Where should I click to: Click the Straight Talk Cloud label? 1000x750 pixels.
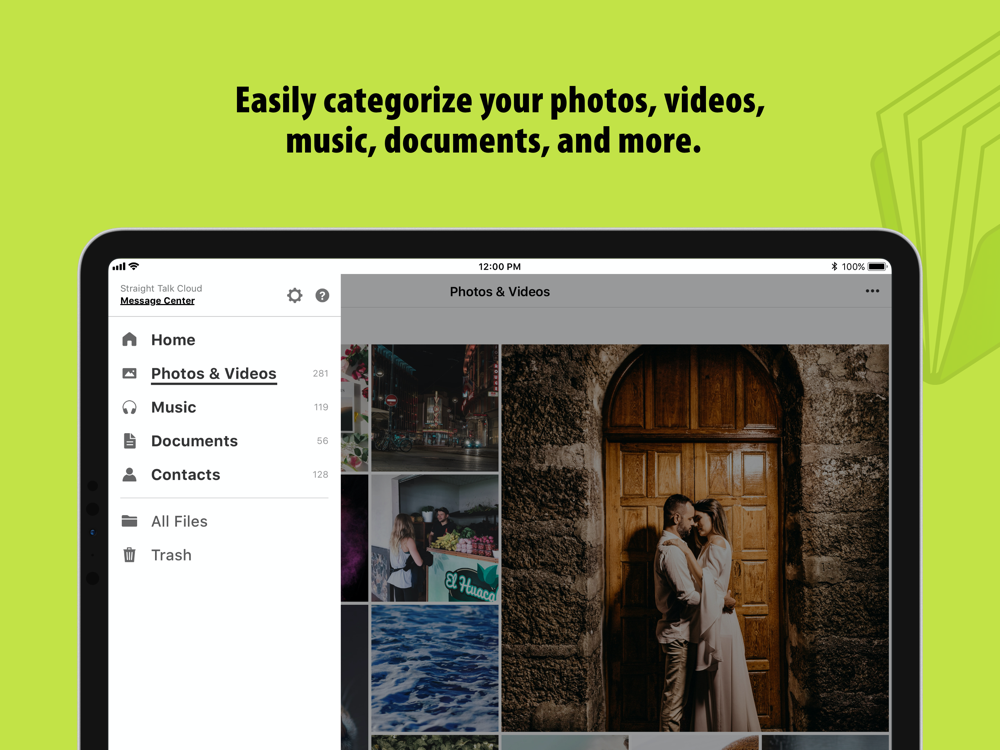click(161, 288)
